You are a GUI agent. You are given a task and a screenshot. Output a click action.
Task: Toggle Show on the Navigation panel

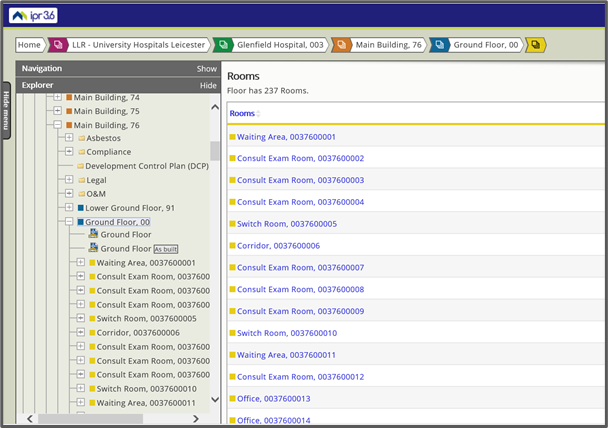(x=206, y=69)
